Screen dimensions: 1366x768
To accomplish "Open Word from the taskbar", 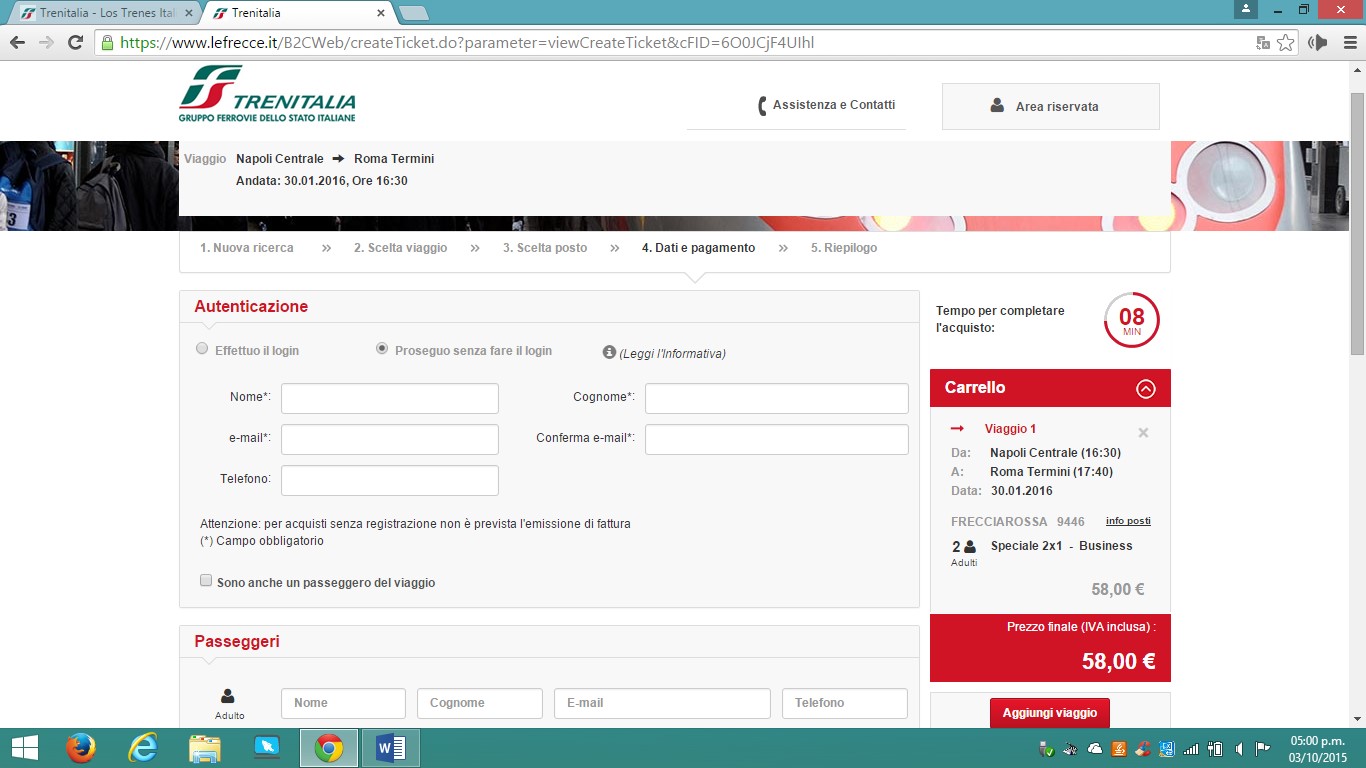I will (x=390, y=748).
